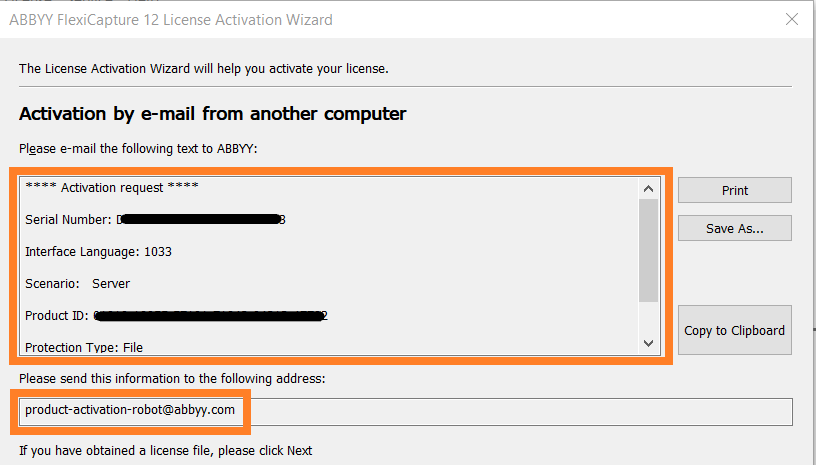Click the 'Please send this information' label

172,379
